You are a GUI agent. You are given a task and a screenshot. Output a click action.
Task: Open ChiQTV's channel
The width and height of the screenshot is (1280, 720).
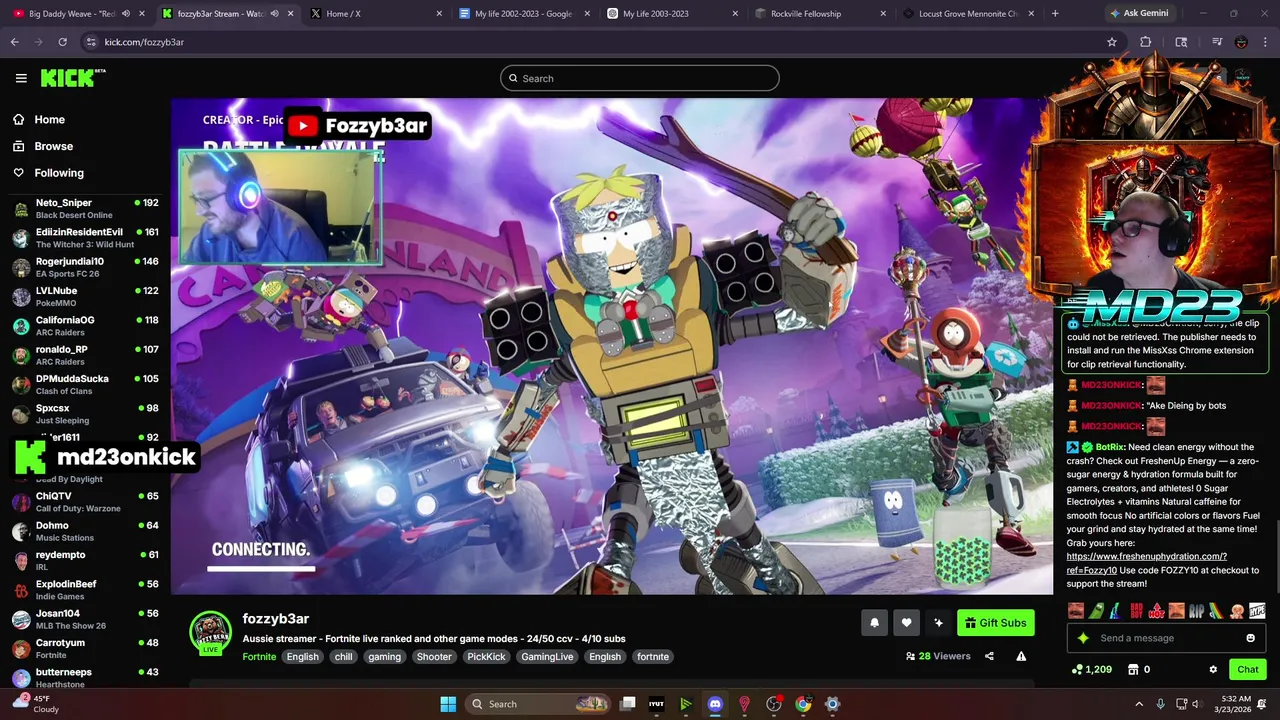click(x=85, y=502)
